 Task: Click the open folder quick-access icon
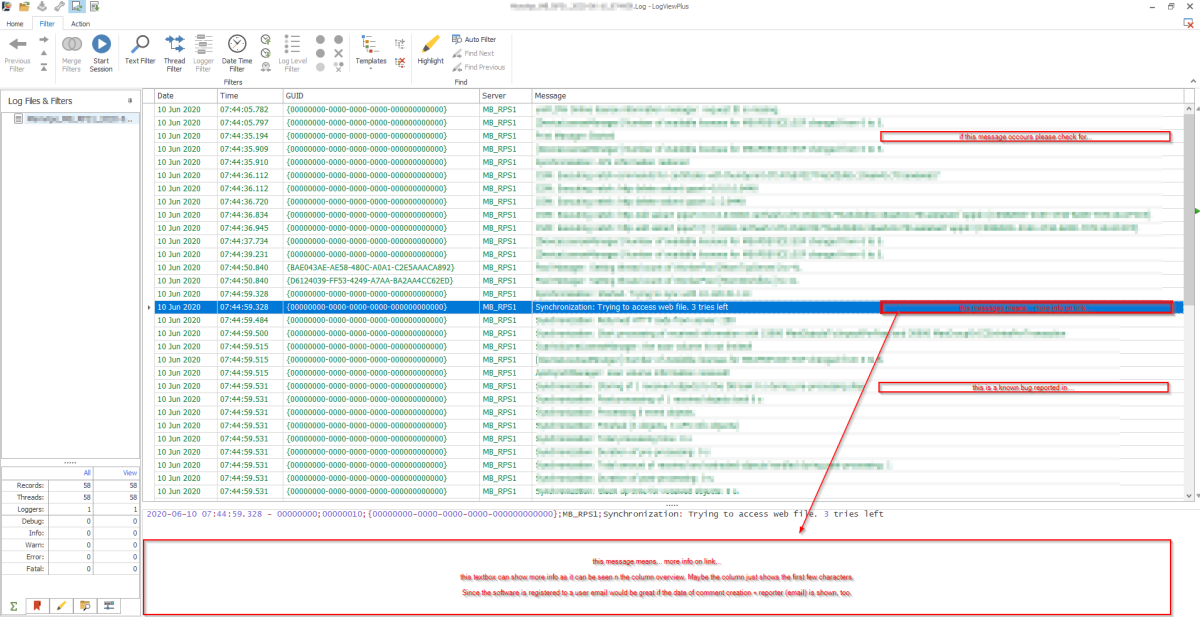[x=24, y=6]
